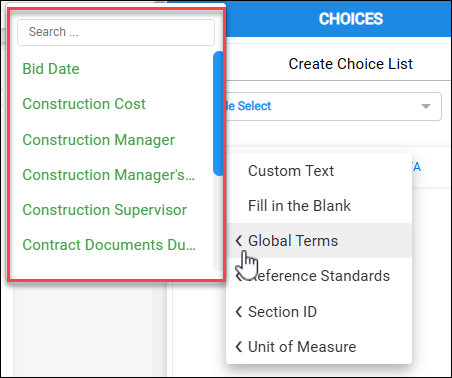Click the chevron beside Global Terms
452x378 pixels.
click(x=239, y=240)
